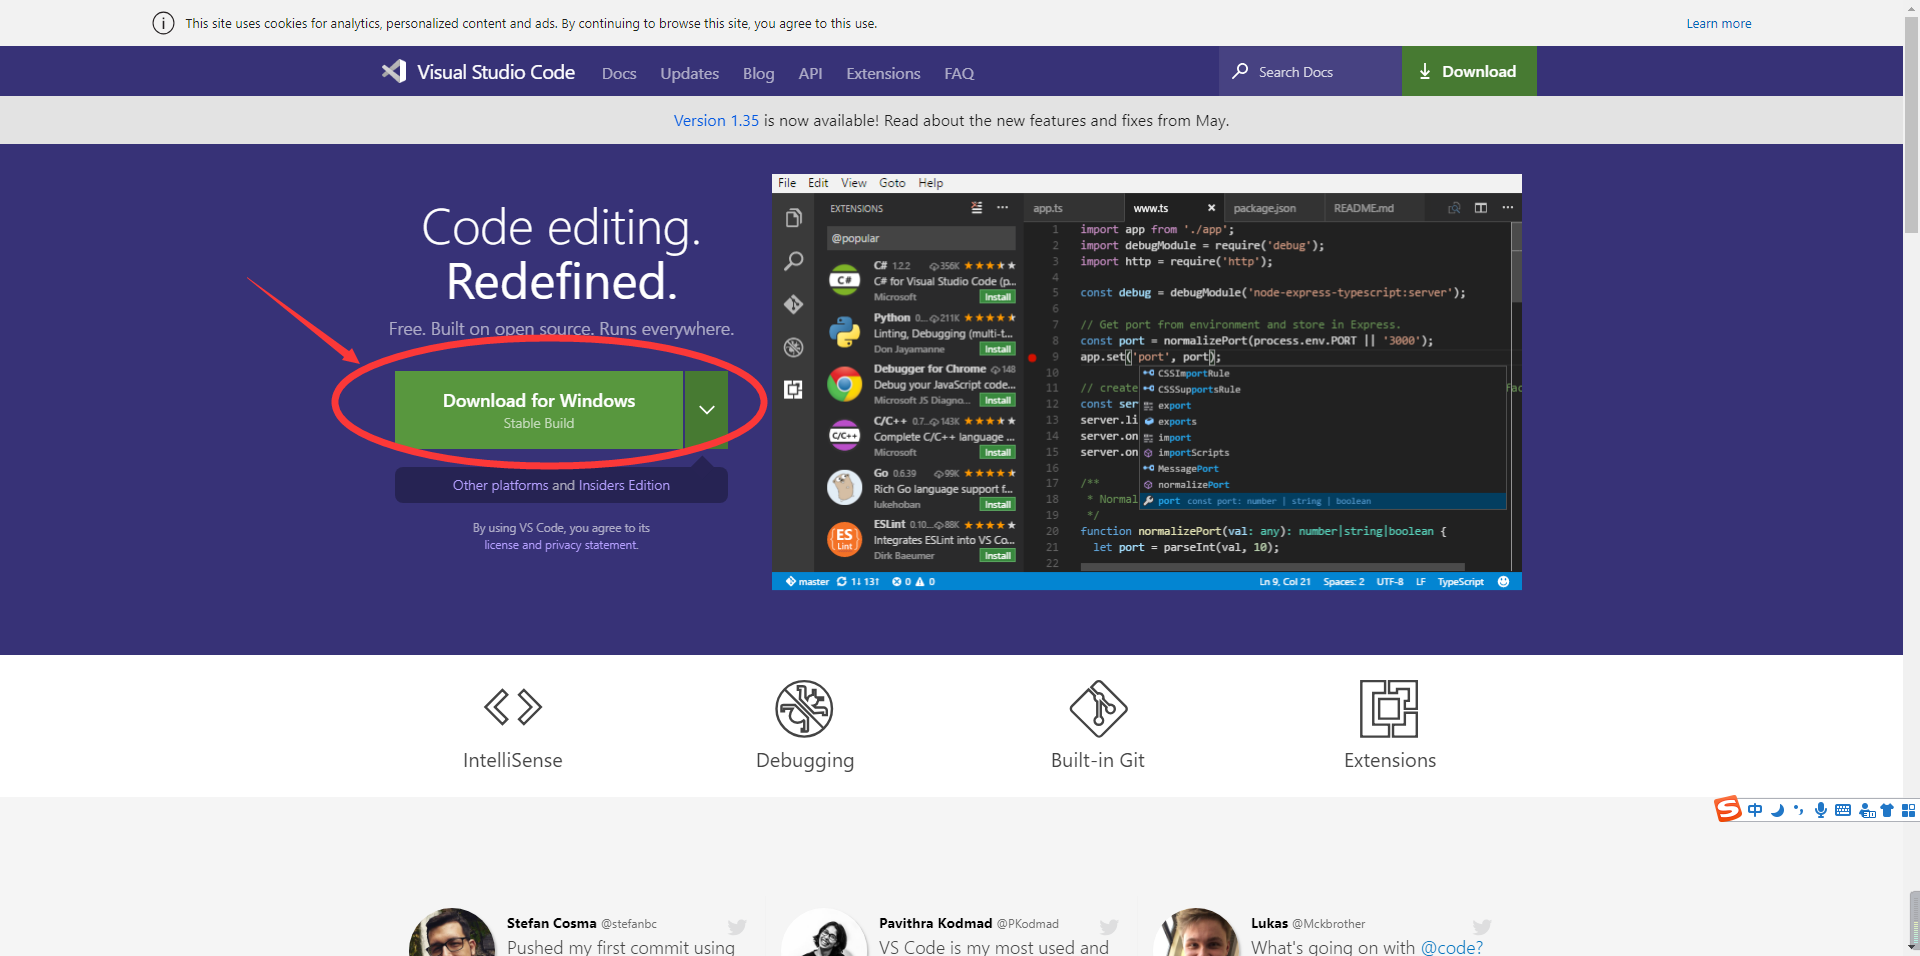Click the master branch status bar item
The width and height of the screenshot is (1920, 956).
[x=807, y=581]
